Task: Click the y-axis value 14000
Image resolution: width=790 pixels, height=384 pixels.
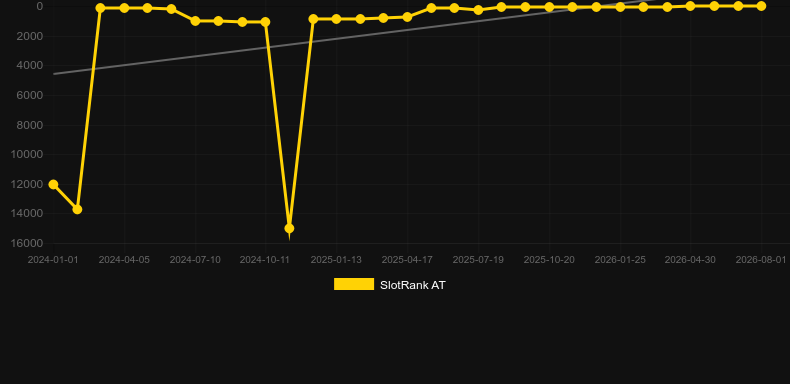Action: coord(27,214)
